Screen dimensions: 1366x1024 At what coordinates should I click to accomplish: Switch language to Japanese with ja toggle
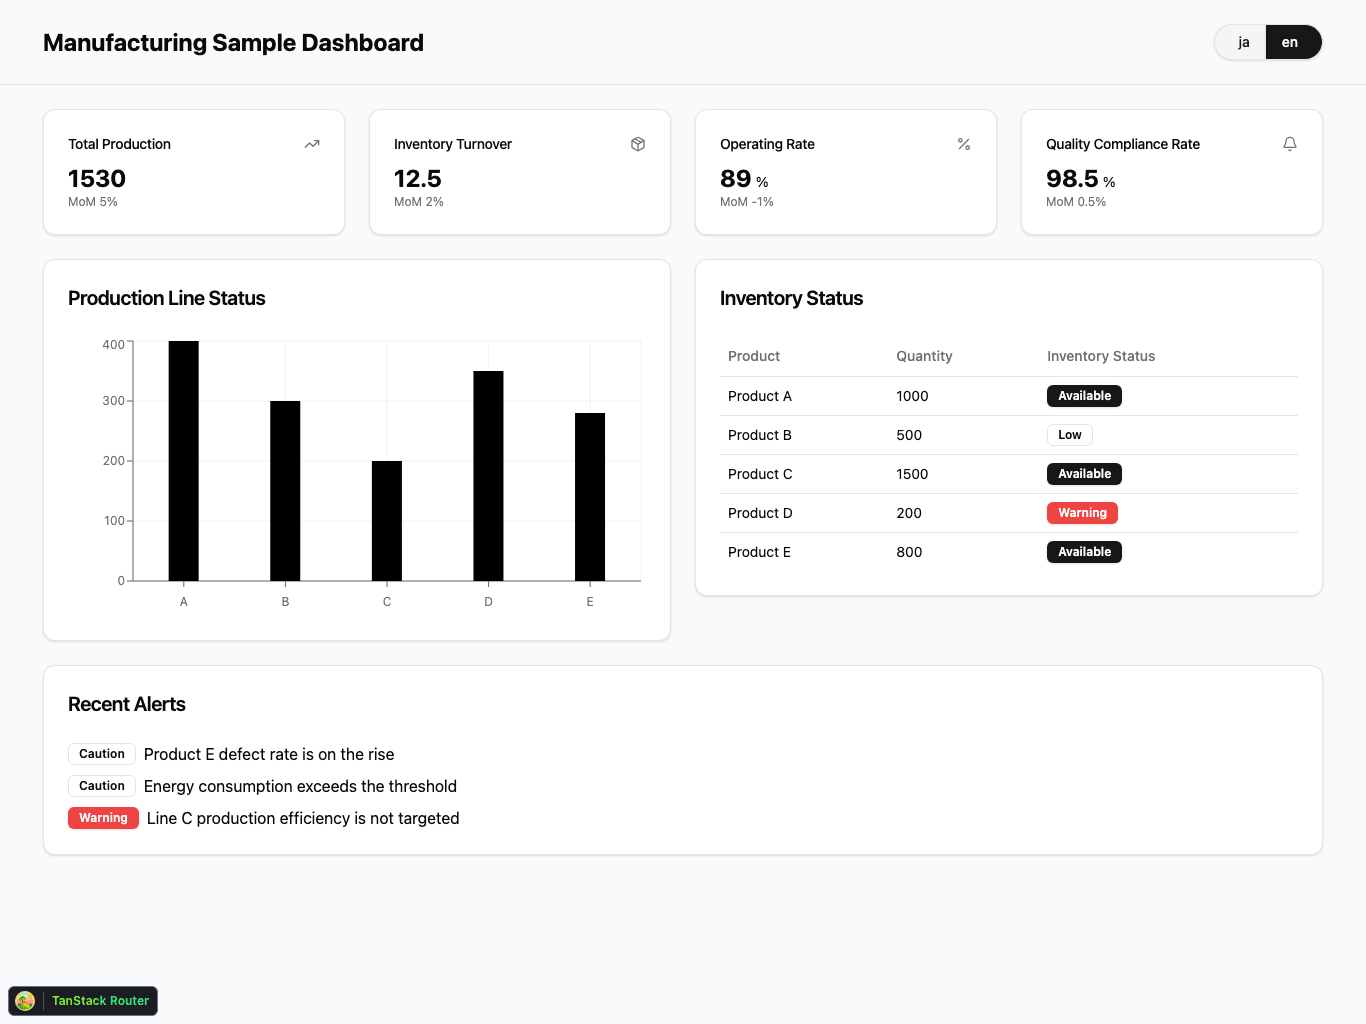[x=1243, y=42]
